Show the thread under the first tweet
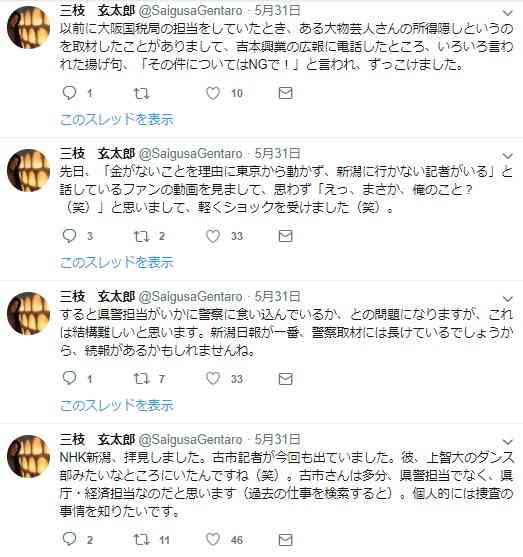This screenshot has height=557, width=523. (117, 119)
